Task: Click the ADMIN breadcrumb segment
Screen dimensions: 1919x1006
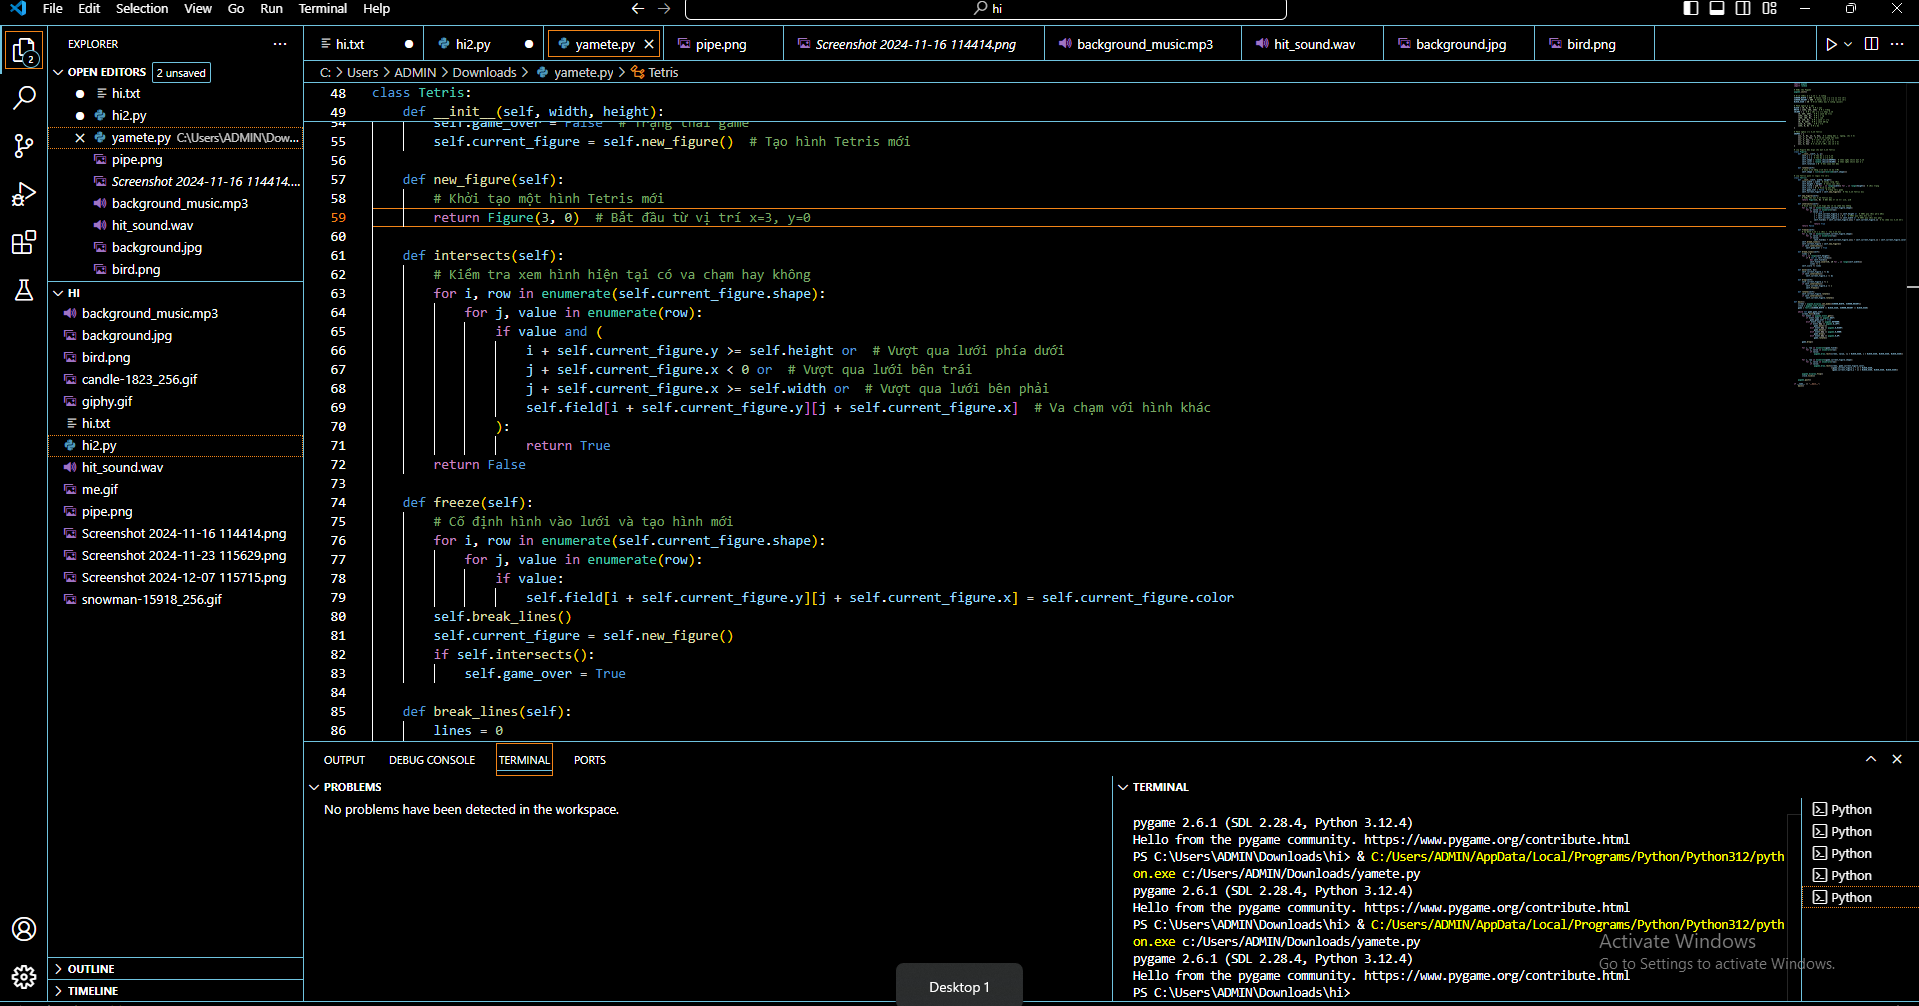Action: [x=415, y=72]
